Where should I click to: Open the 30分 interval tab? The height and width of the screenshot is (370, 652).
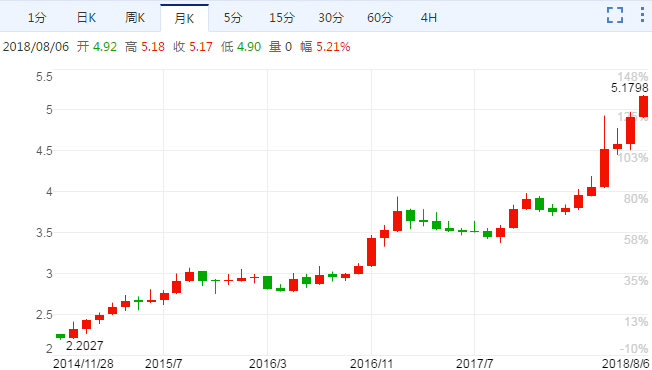tap(331, 17)
